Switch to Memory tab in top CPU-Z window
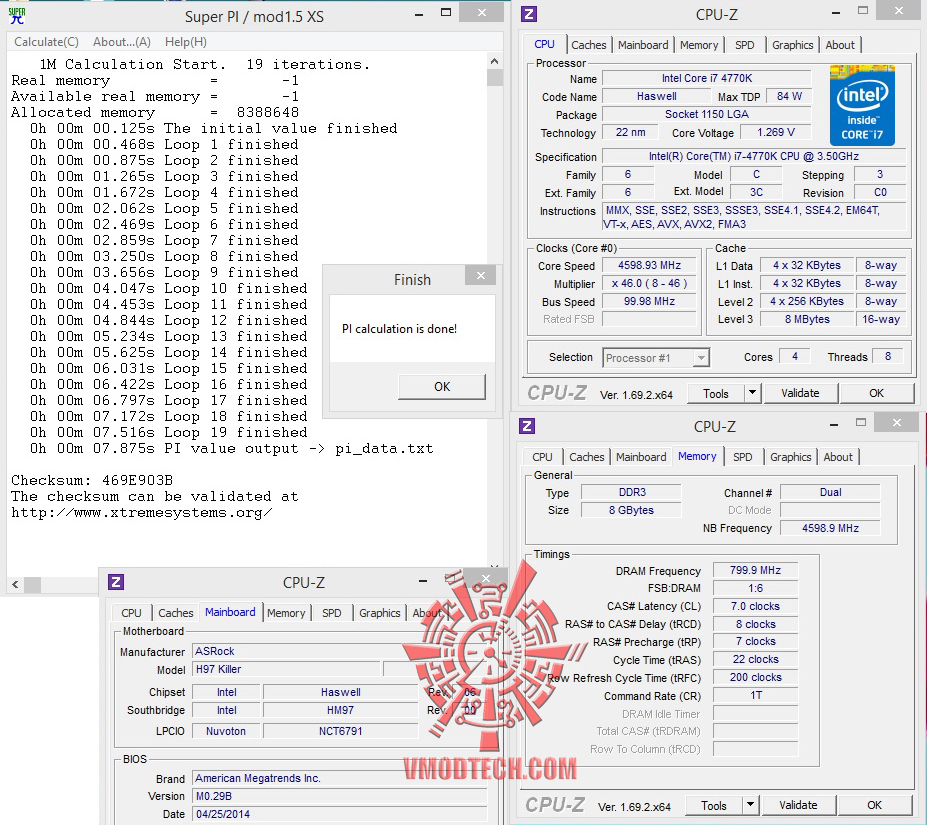927x825 pixels. [x=699, y=45]
